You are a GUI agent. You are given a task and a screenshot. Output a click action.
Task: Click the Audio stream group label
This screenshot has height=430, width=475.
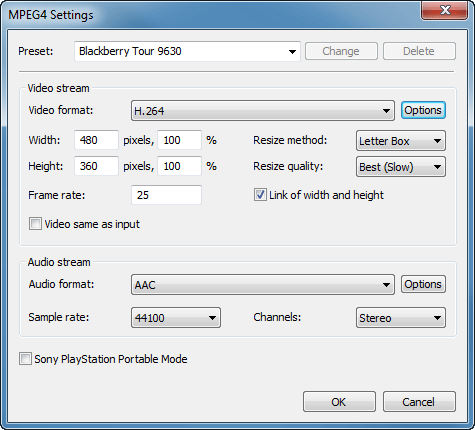[59, 262]
